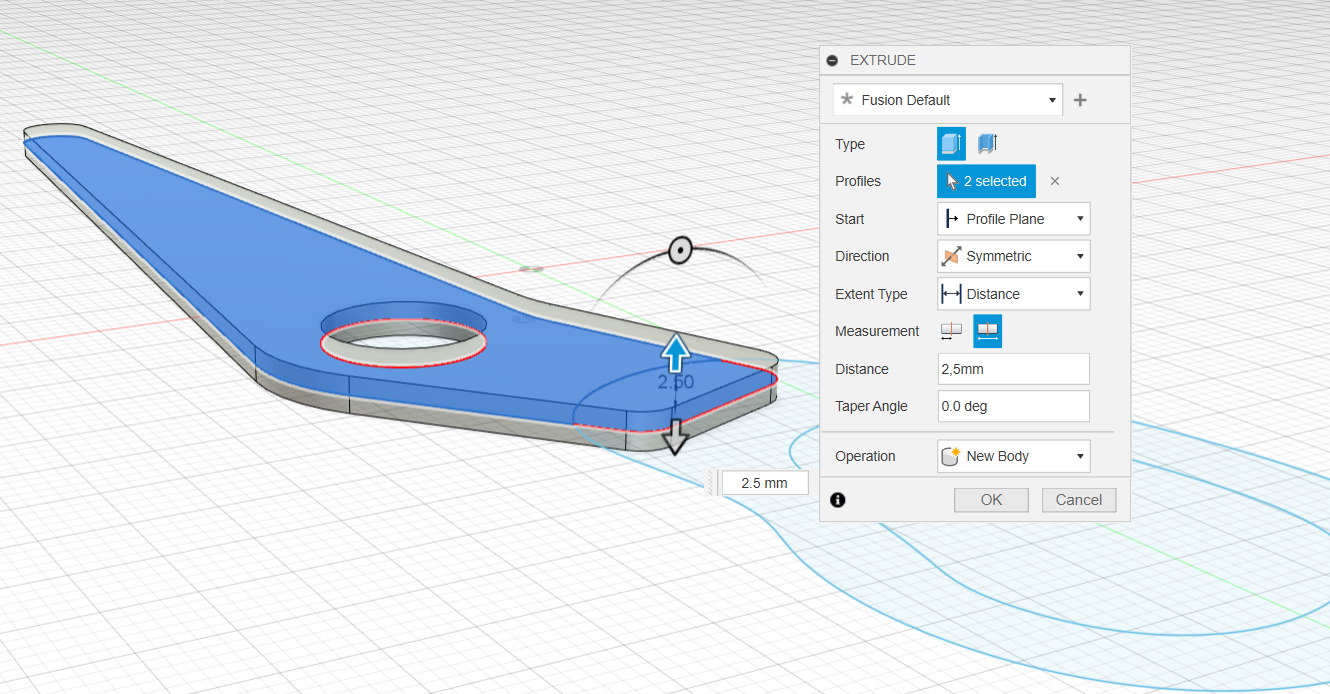1330x694 pixels.
Task: Click the gray down arrow distance manipulator
Action: coord(676,436)
